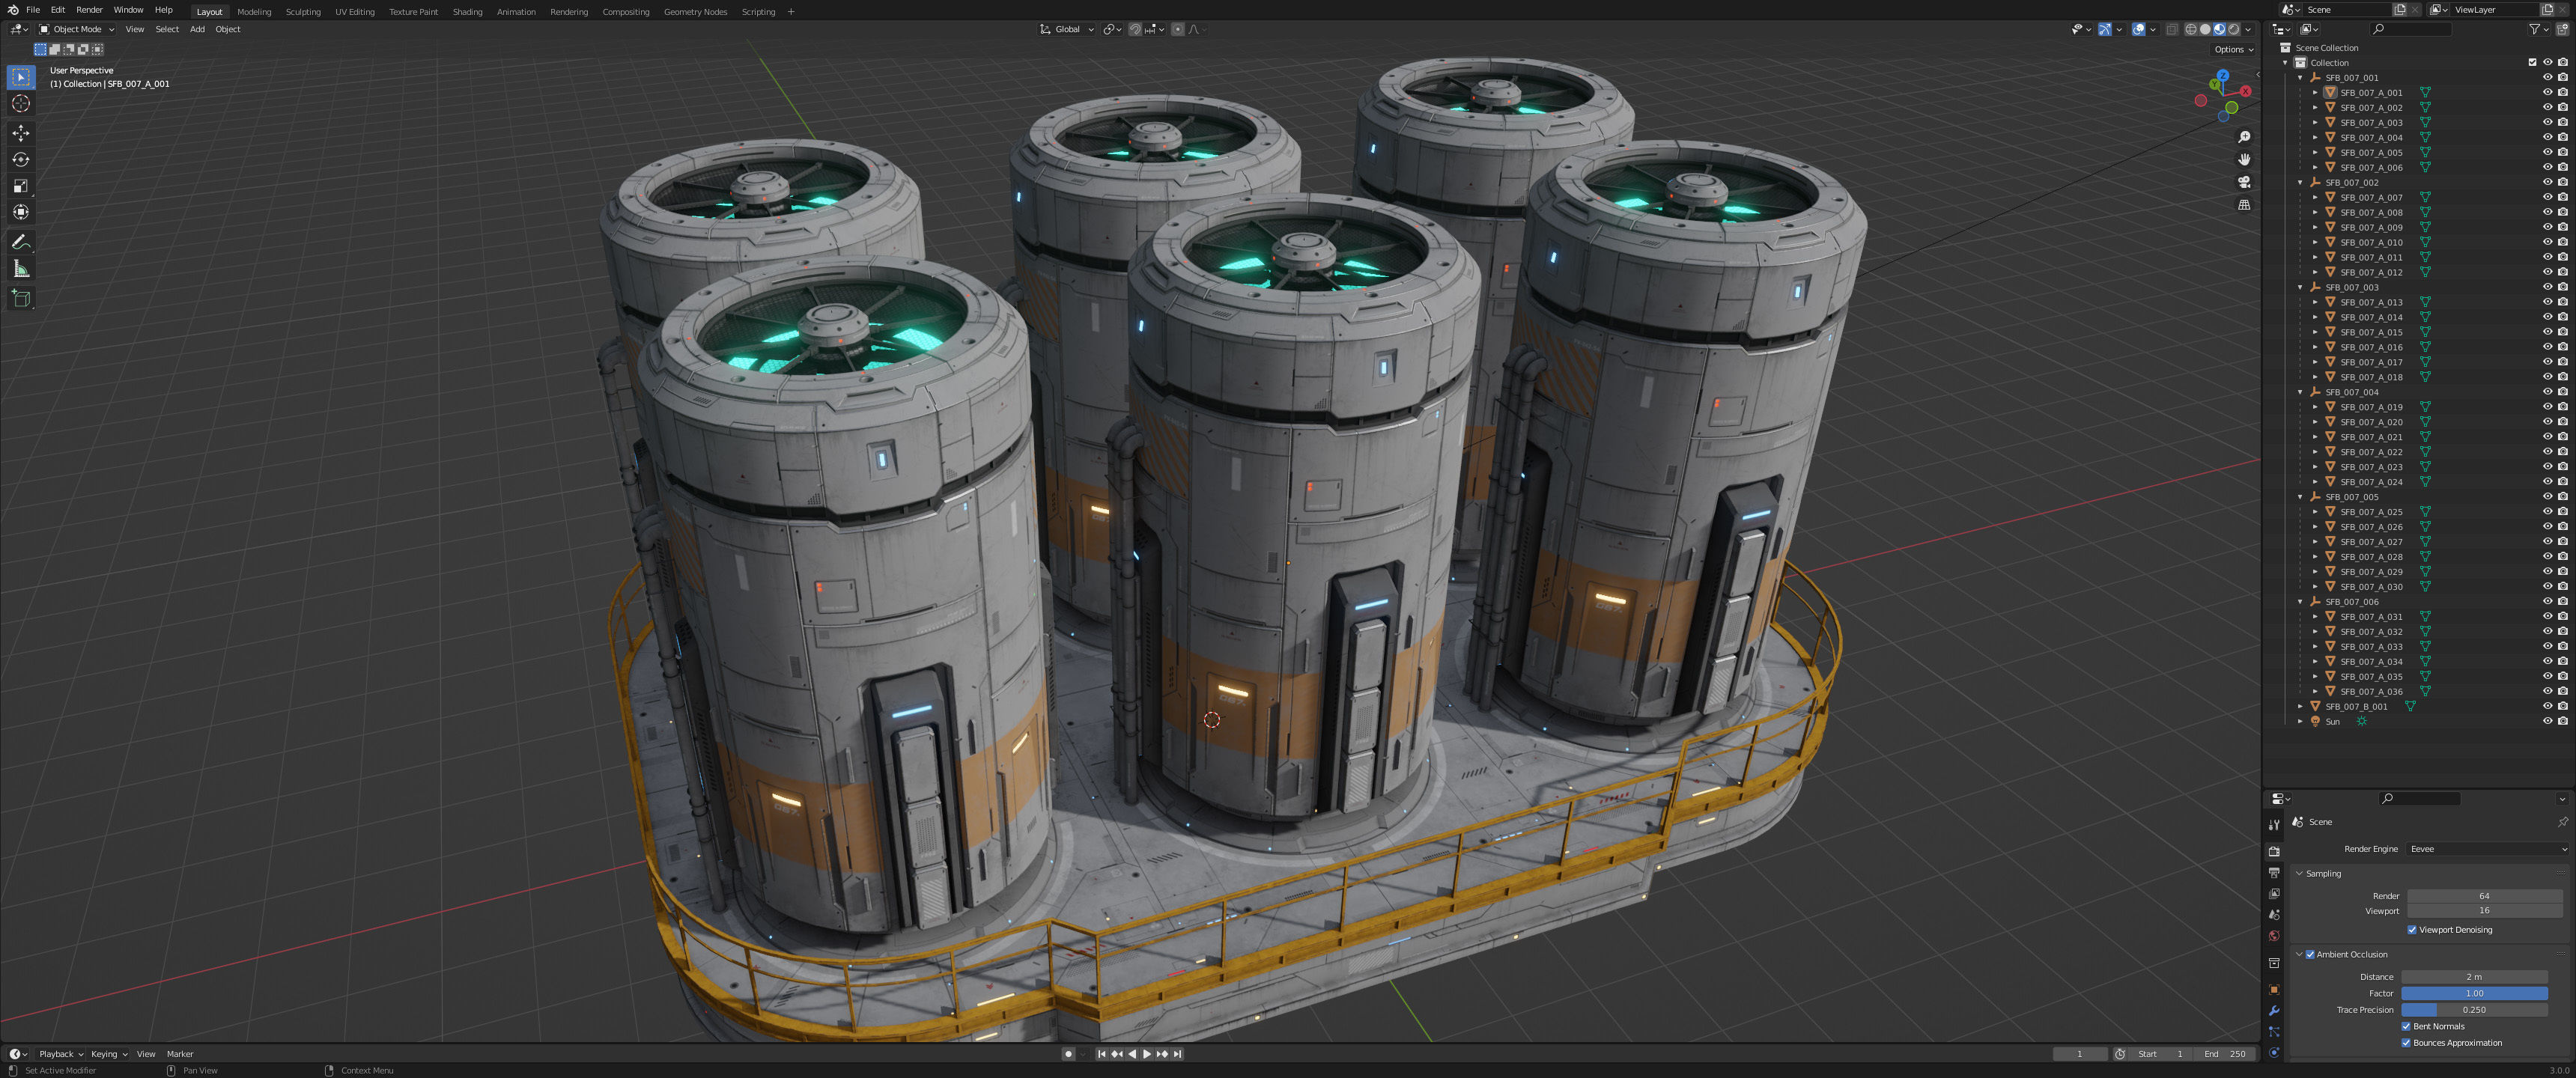Toggle snapping magnet in header
The height and width of the screenshot is (1078, 2576).
tap(1135, 29)
